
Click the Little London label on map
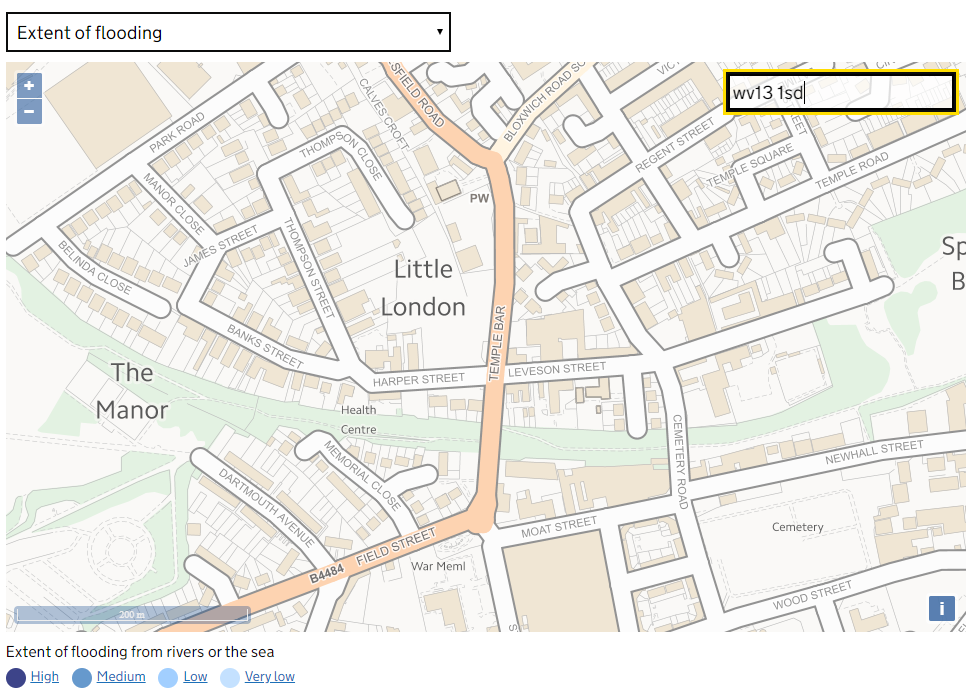[423, 288]
